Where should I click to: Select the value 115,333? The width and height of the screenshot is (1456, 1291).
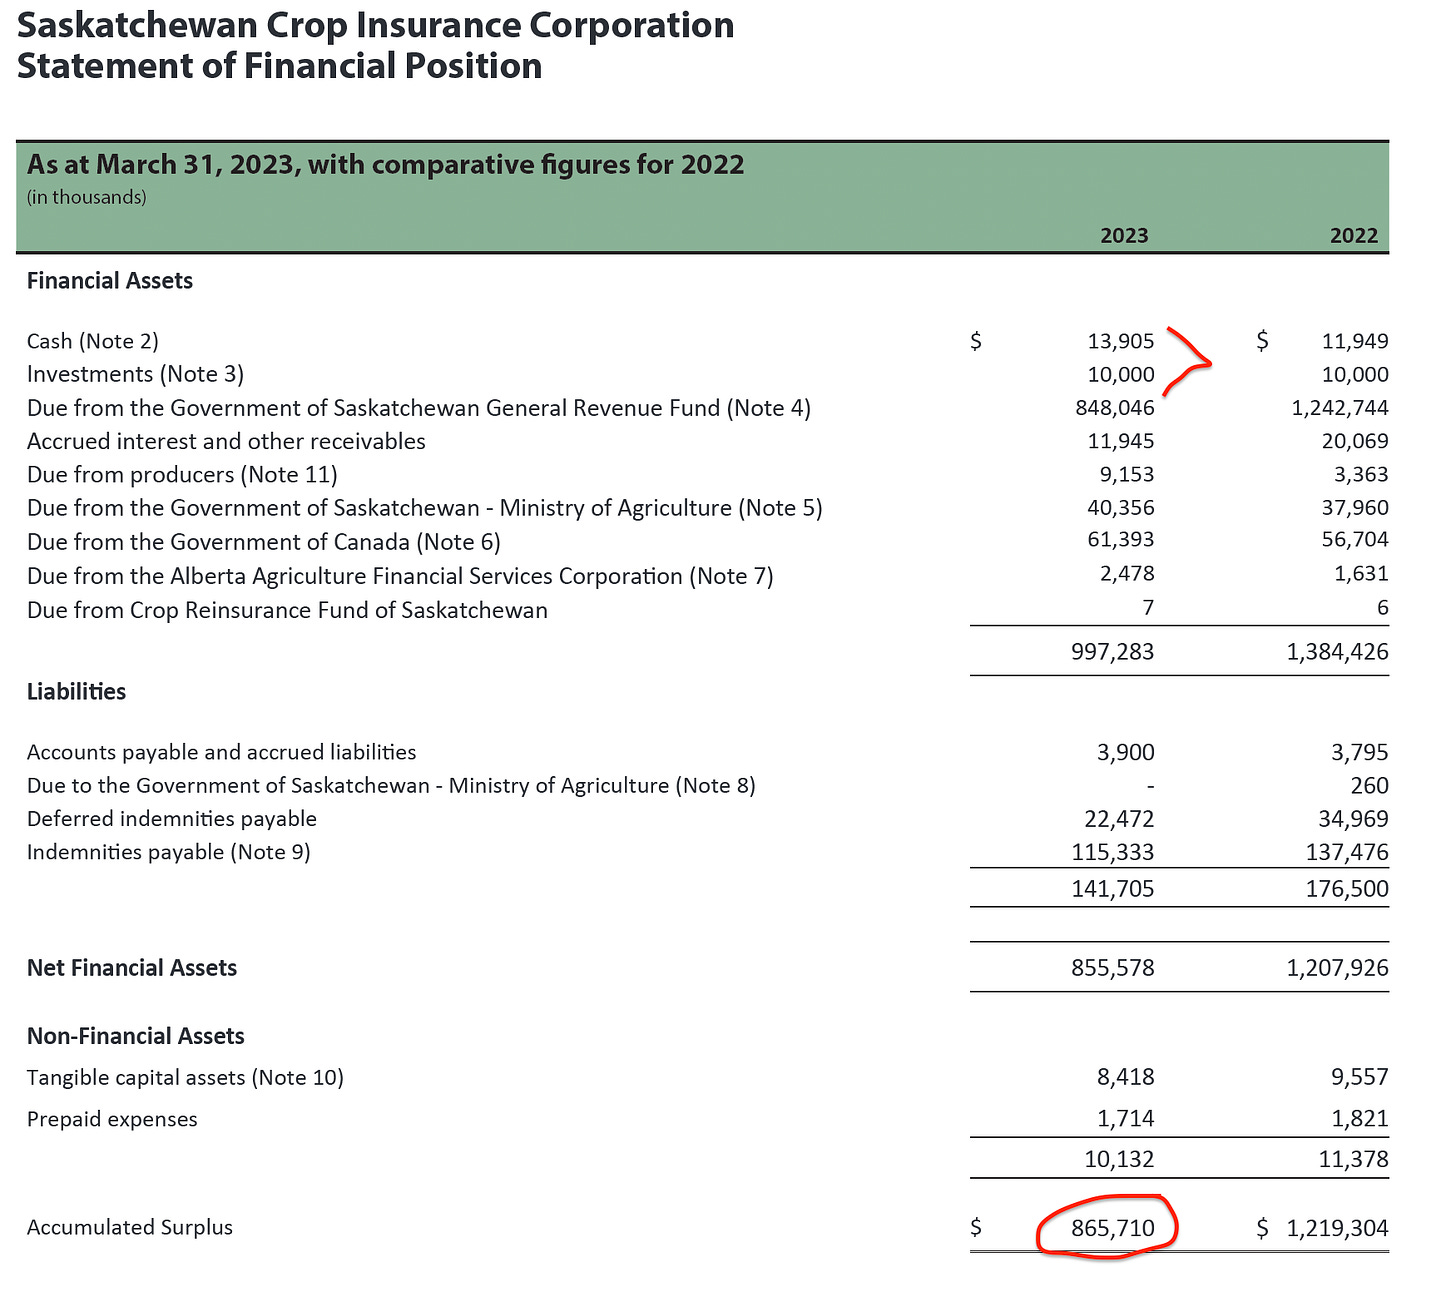[x=1113, y=852]
